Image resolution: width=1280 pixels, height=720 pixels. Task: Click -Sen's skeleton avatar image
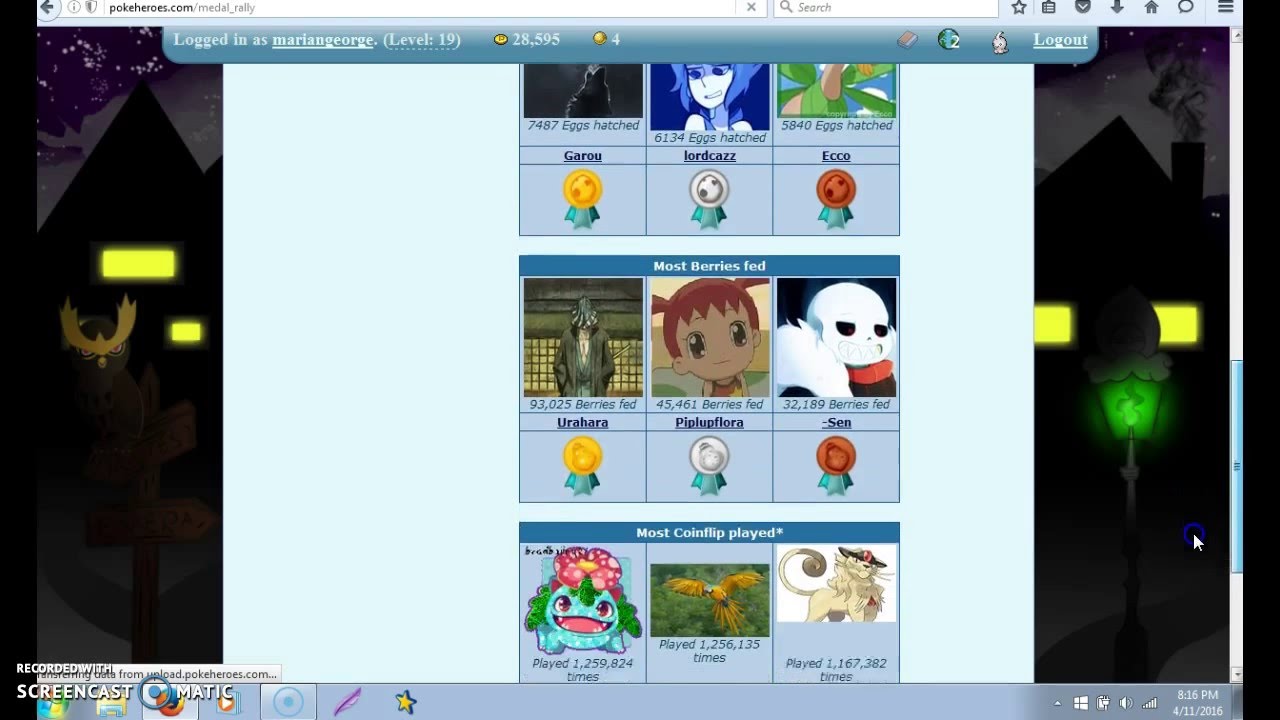[837, 337]
